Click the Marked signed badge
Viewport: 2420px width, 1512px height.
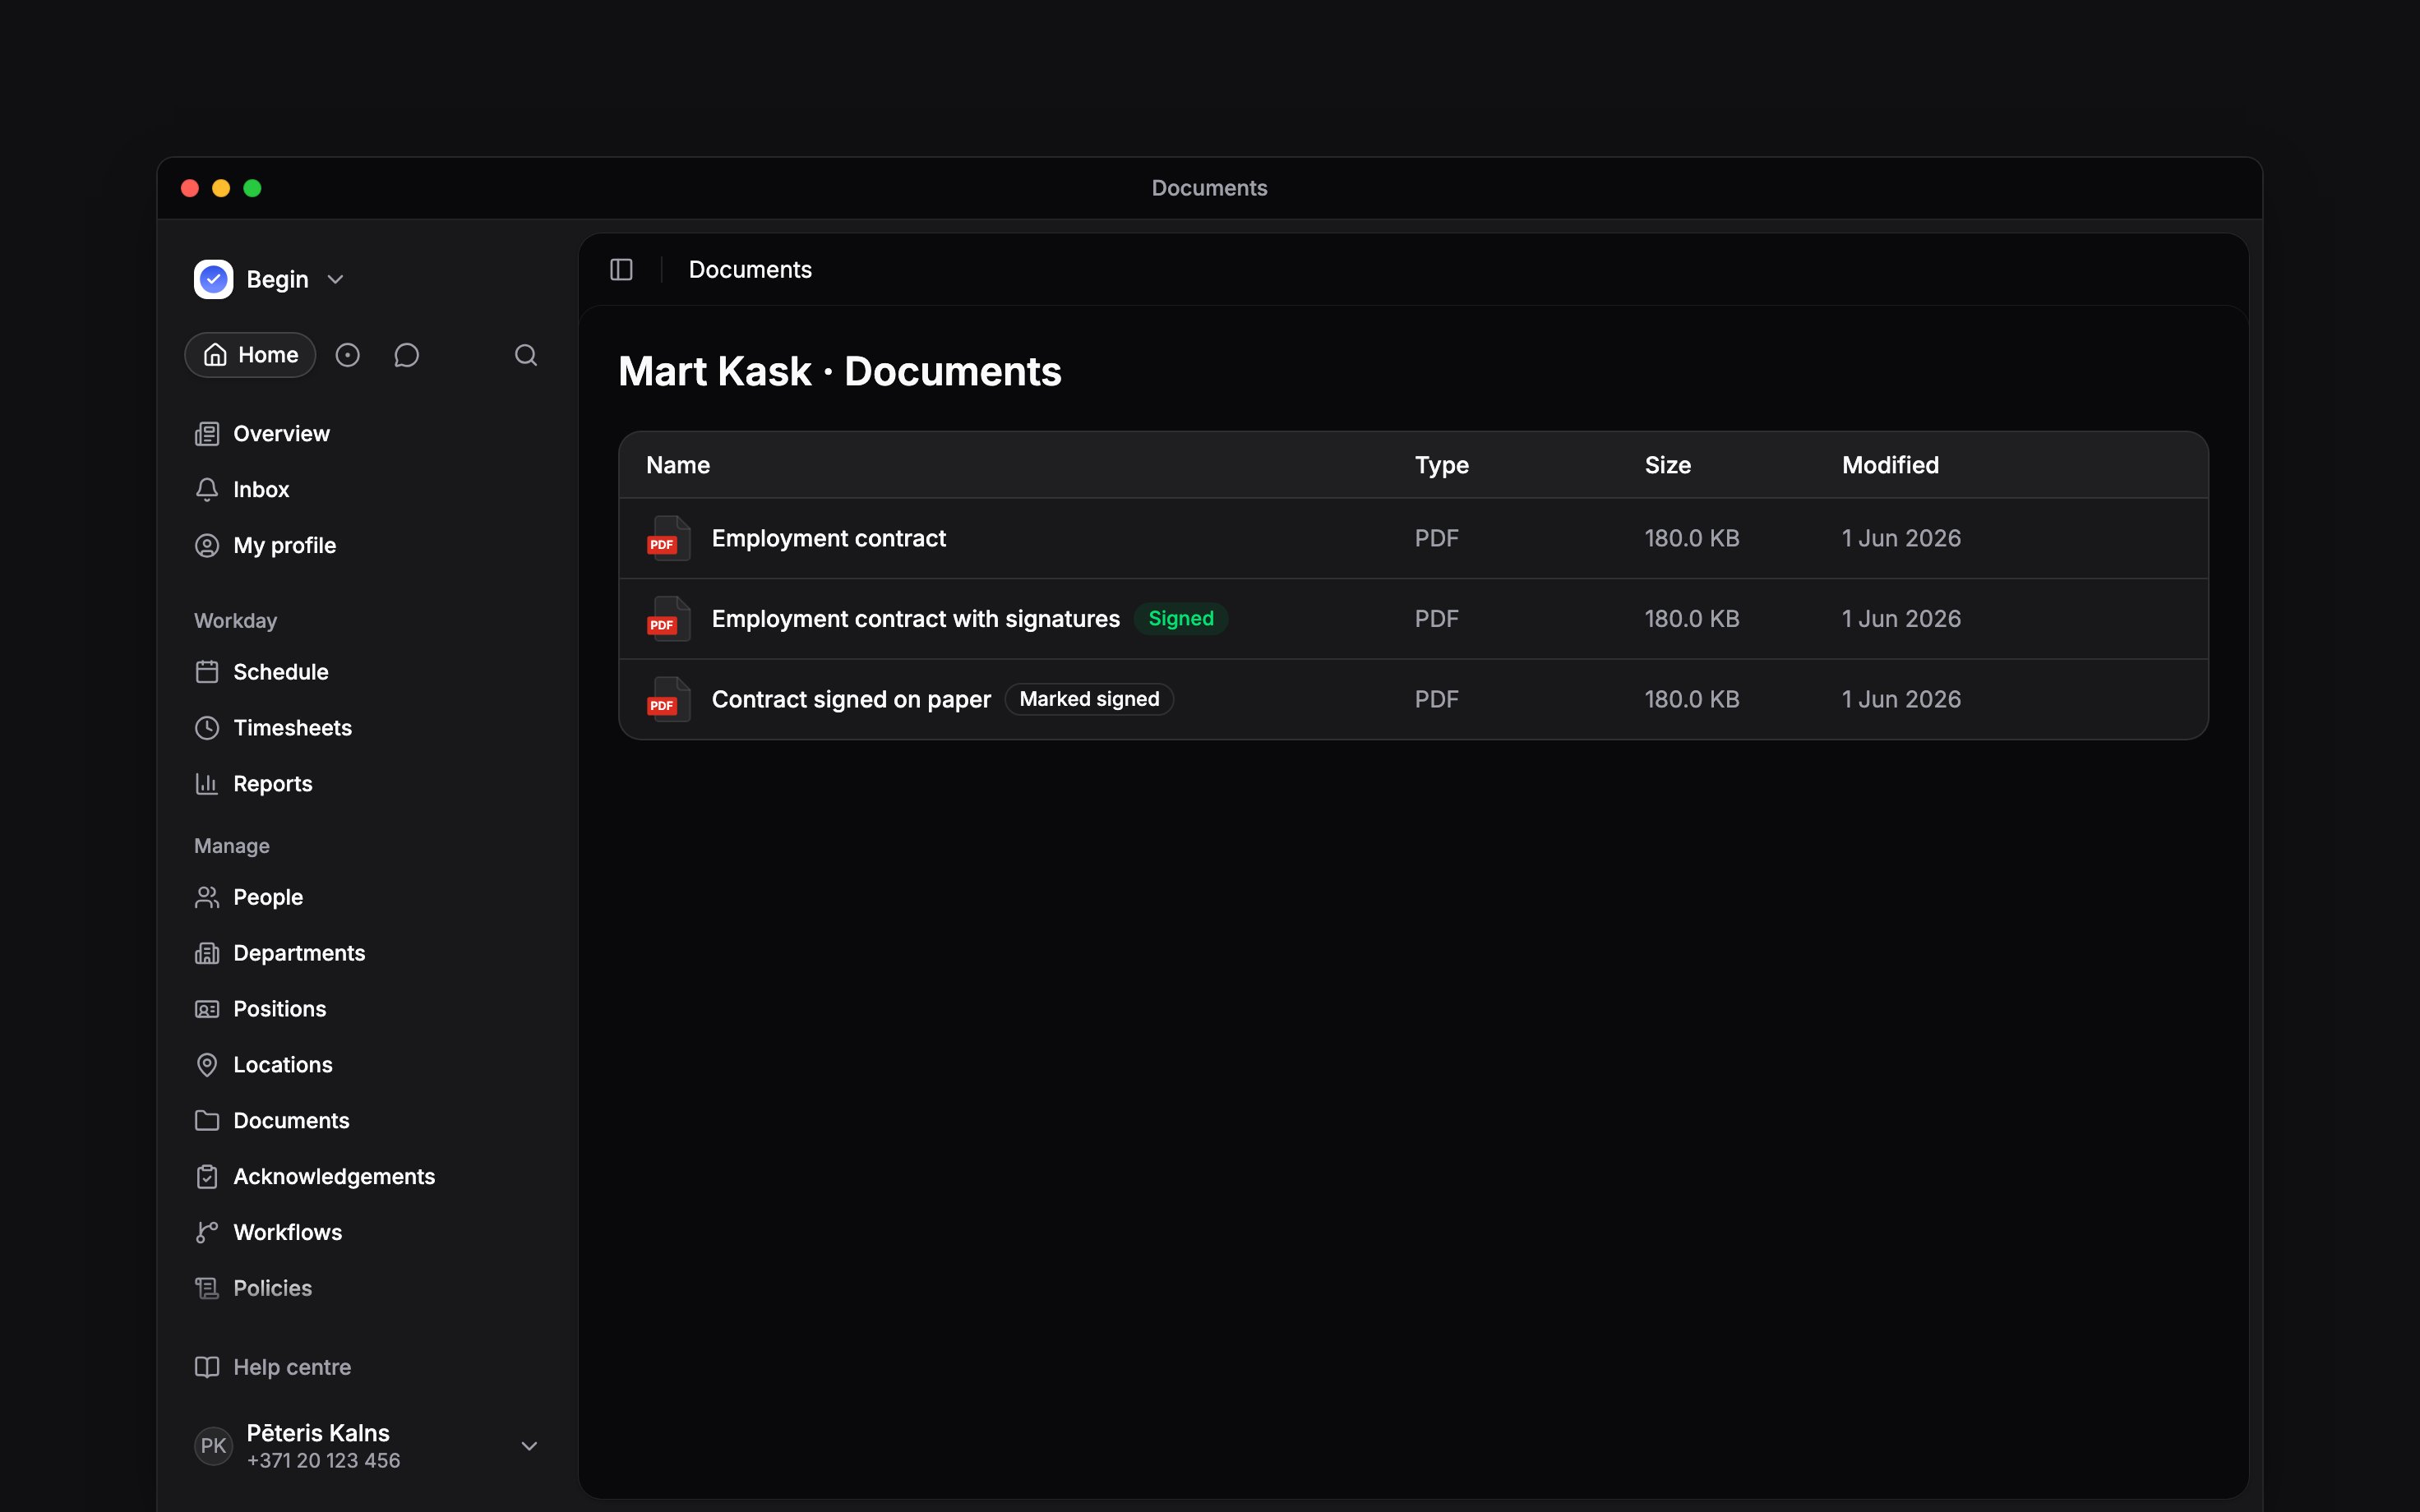(x=1089, y=699)
